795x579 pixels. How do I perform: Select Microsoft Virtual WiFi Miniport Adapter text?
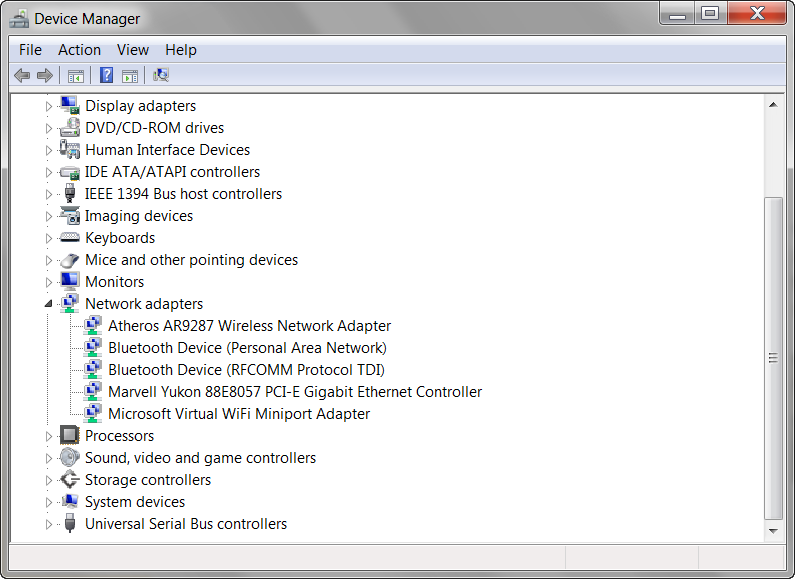239,414
